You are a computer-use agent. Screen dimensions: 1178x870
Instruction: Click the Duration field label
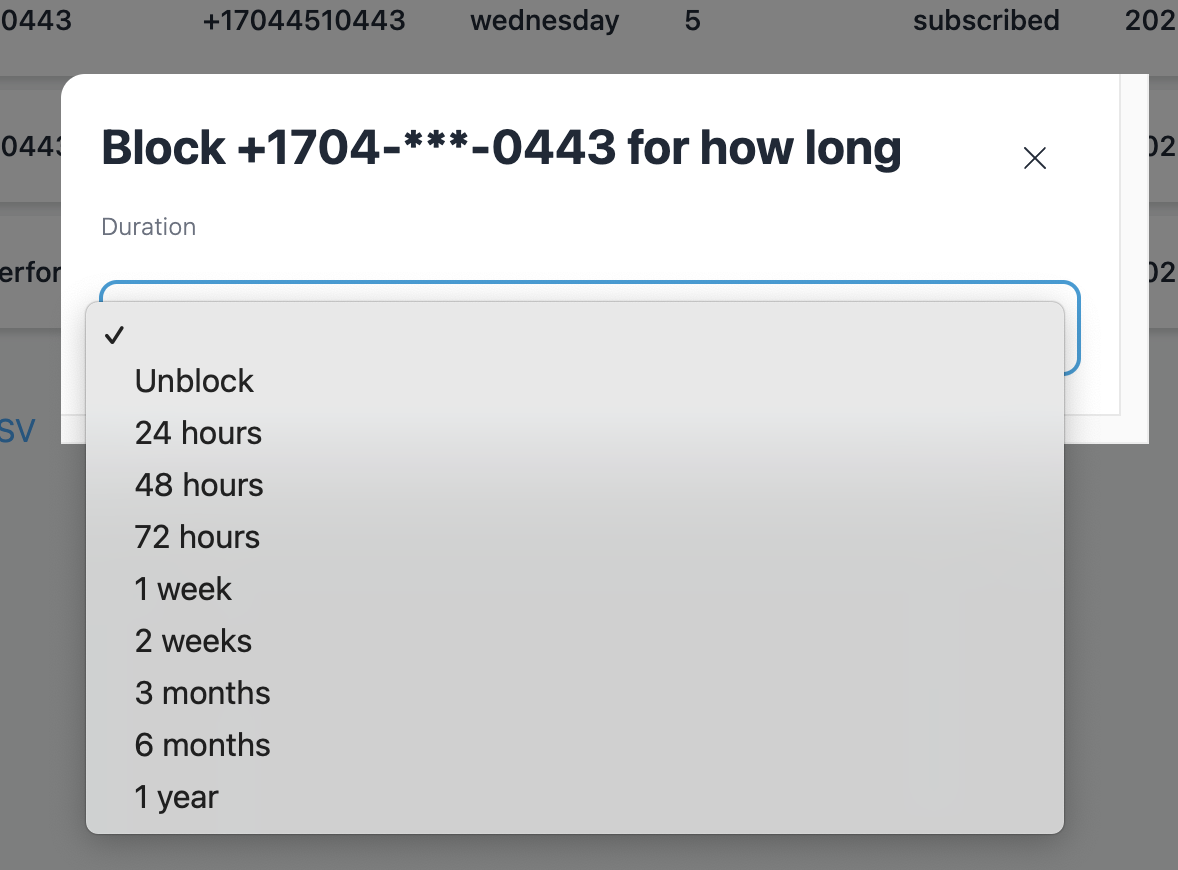149,227
